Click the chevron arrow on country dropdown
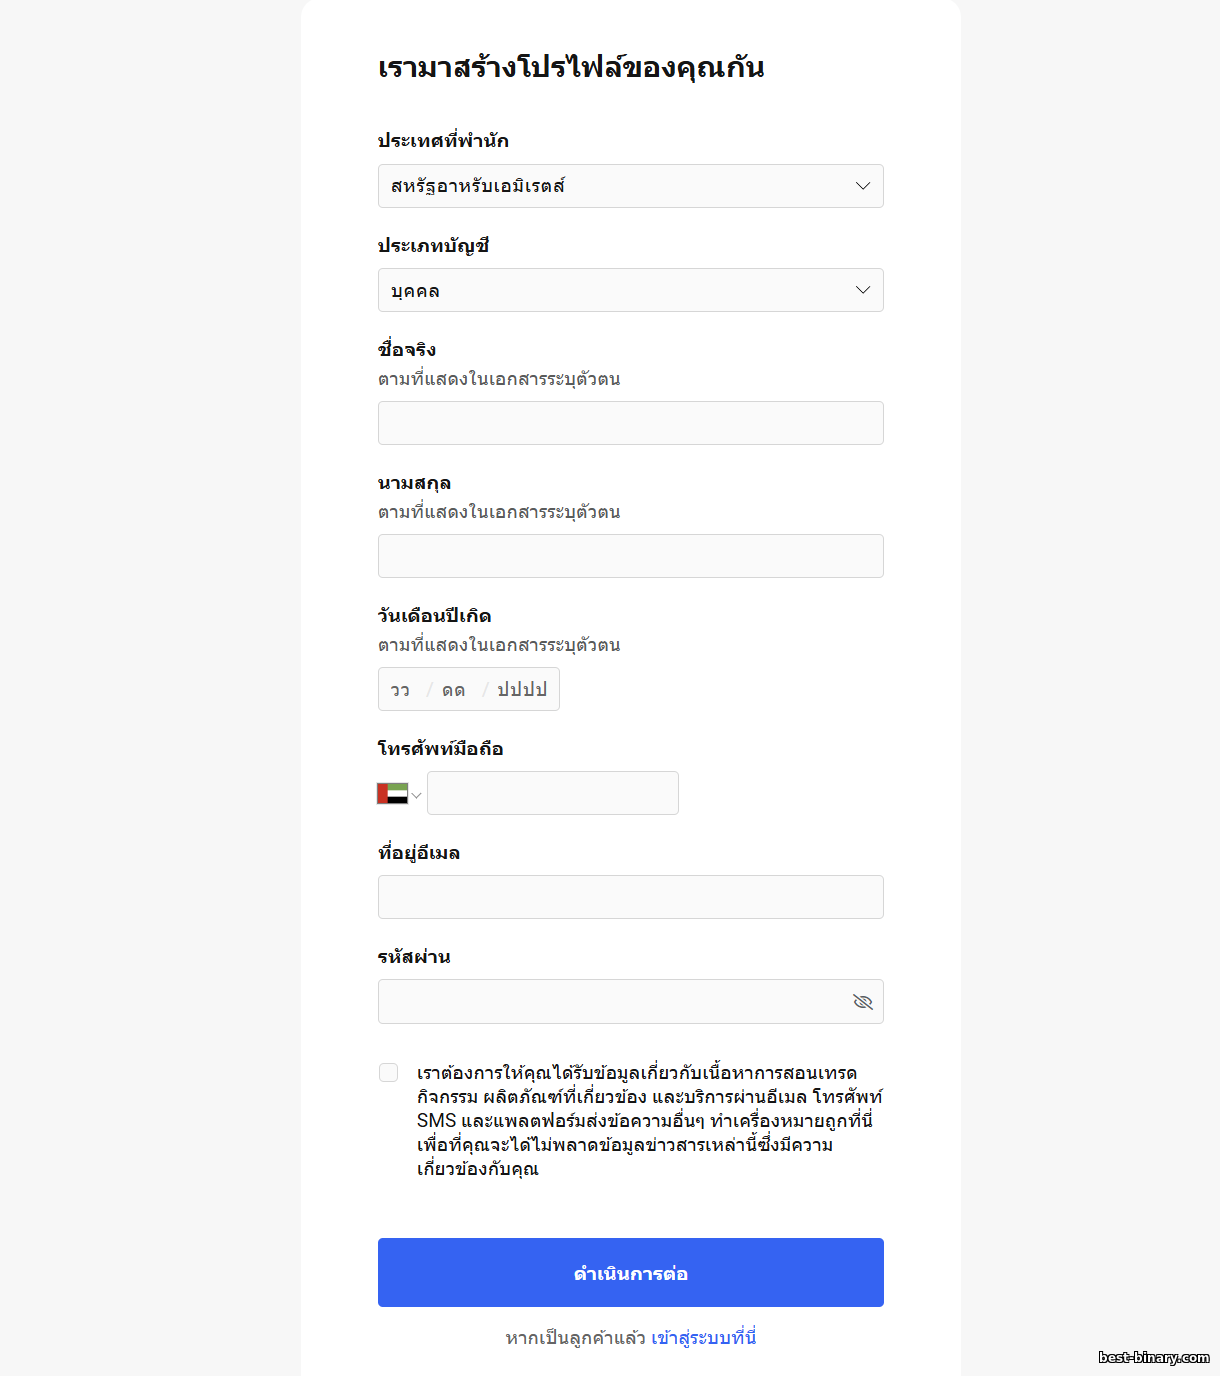This screenshot has width=1220, height=1376. (x=863, y=186)
